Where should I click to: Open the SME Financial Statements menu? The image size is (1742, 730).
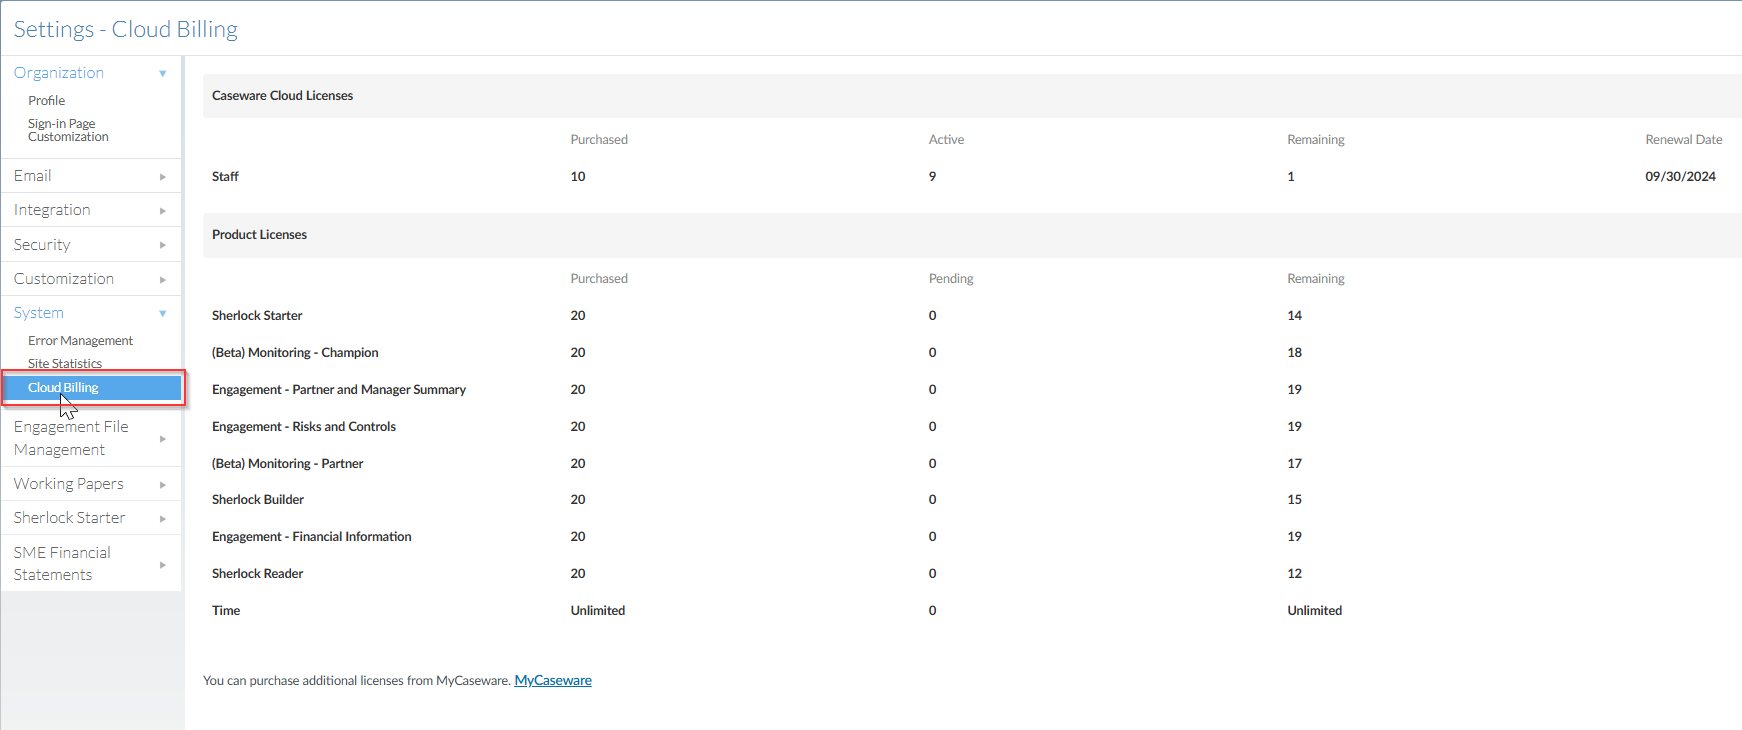coord(62,564)
